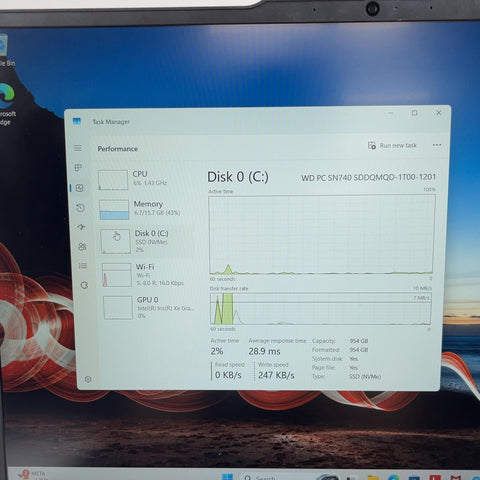Click the Memory usage mini graph thumbnail
The image size is (480, 480).
tap(114, 210)
